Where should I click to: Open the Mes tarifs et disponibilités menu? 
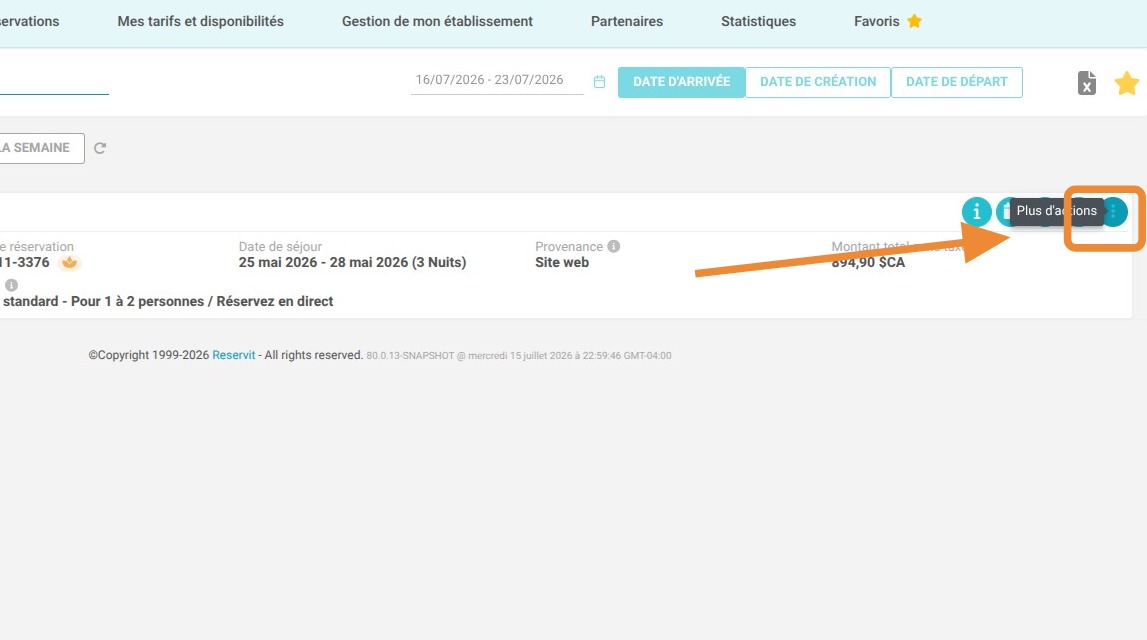click(x=200, y=22)
